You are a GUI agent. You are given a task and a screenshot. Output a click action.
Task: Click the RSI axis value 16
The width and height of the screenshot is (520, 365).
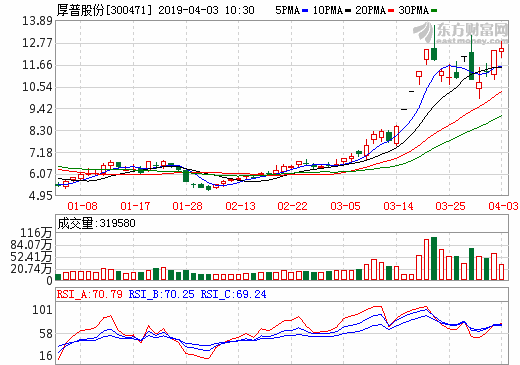point(46,356)
